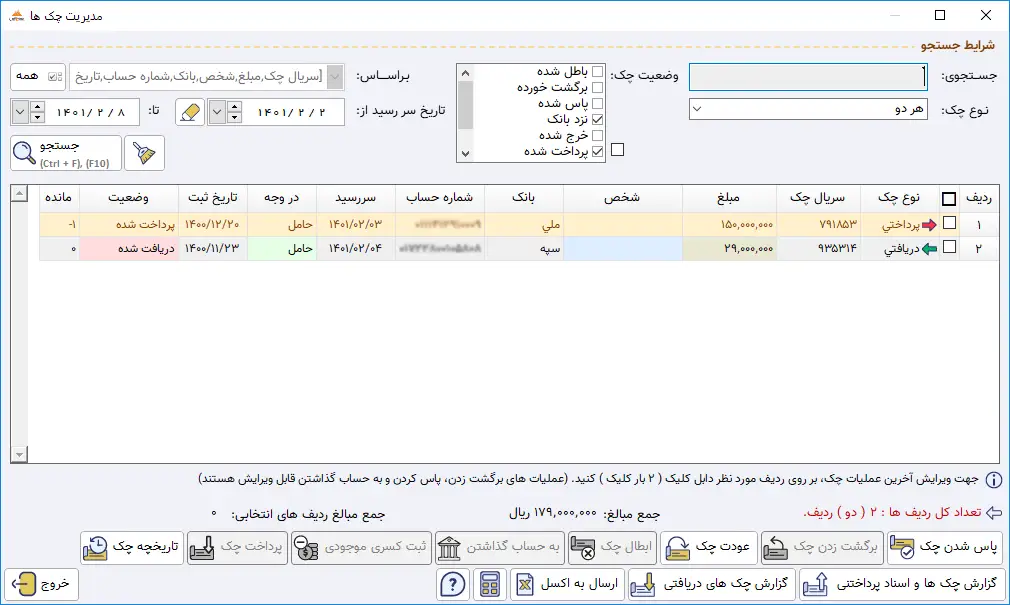
Task: Uncheck the نزد بانک status checkbox
Action: click(x=598, y=119)
